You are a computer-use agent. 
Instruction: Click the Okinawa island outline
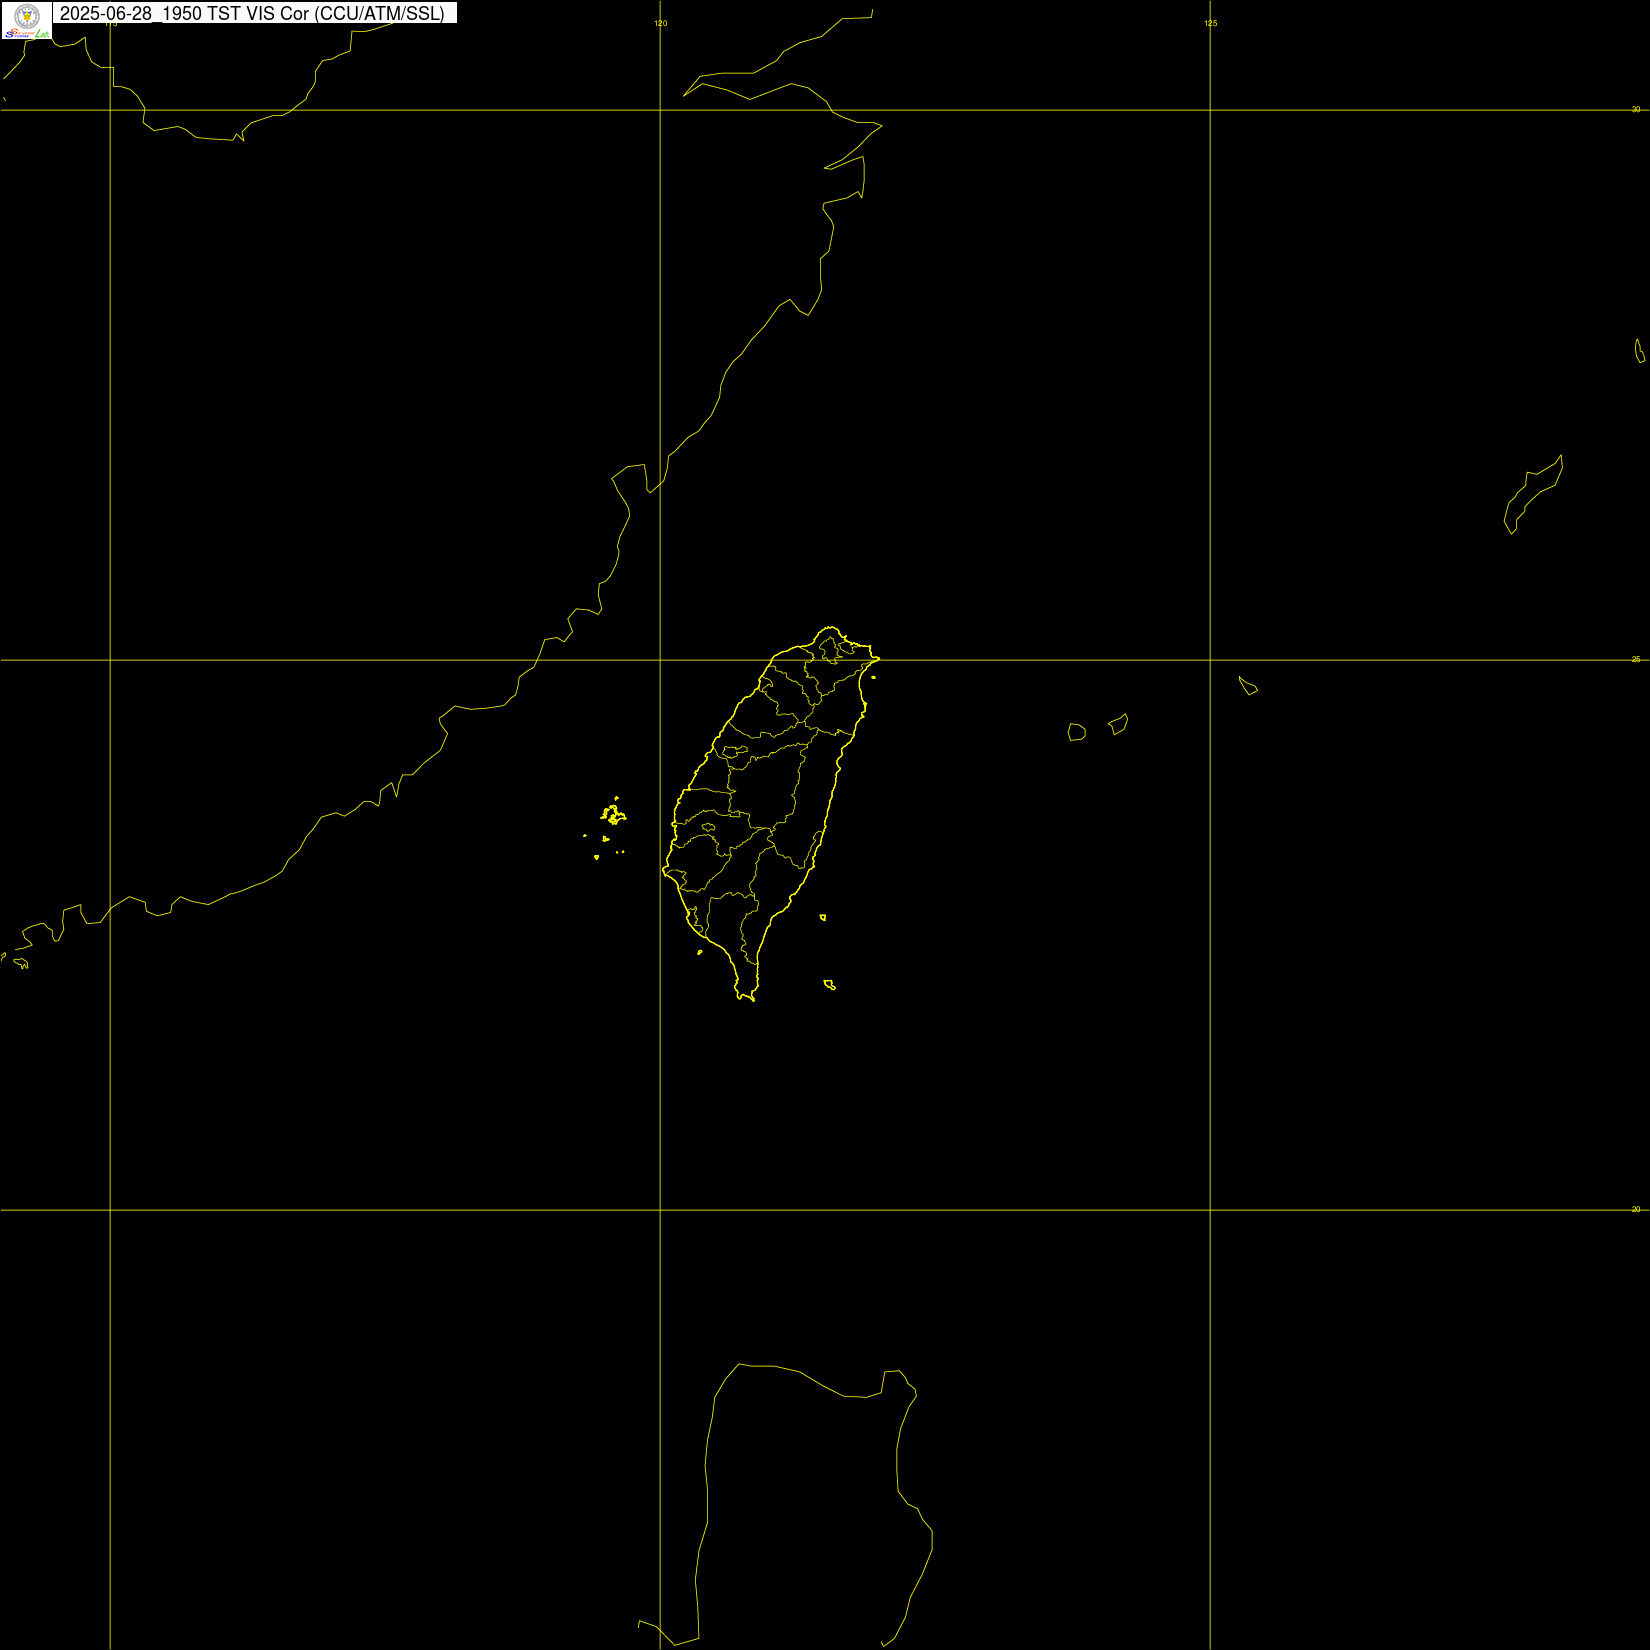point(1533,495)
